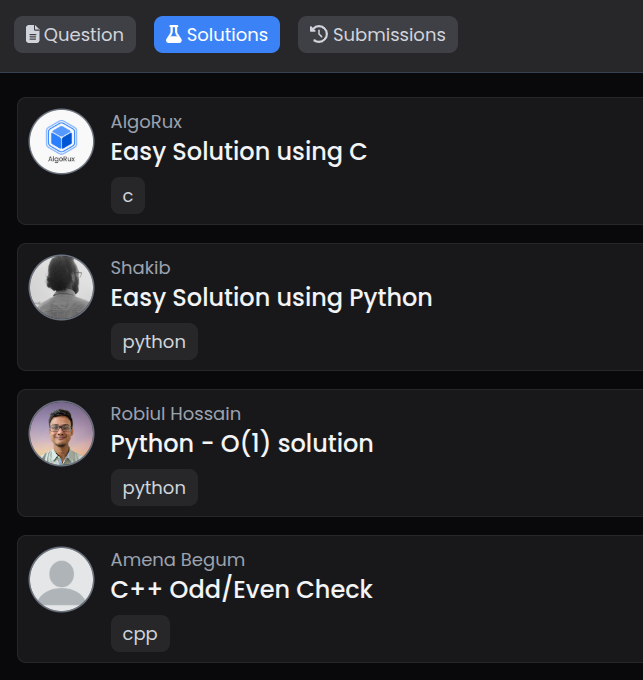Switch to the Solutions tab
Screen dimensions: 643x680
coord(216,35)
